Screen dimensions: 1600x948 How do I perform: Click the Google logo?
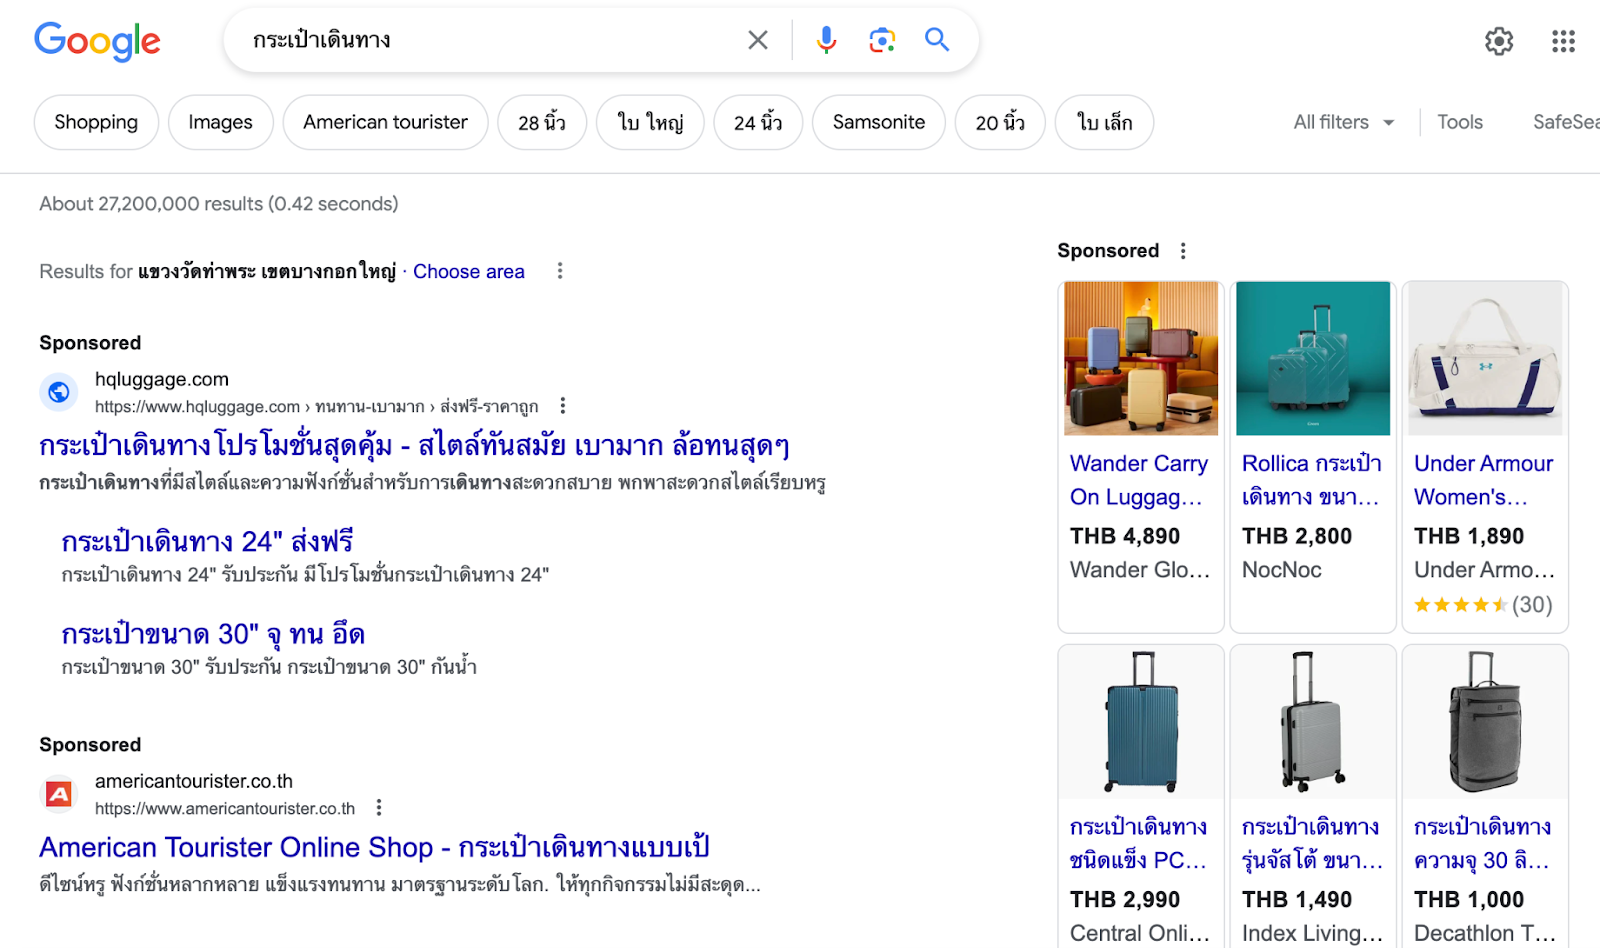tap(97, 41)
